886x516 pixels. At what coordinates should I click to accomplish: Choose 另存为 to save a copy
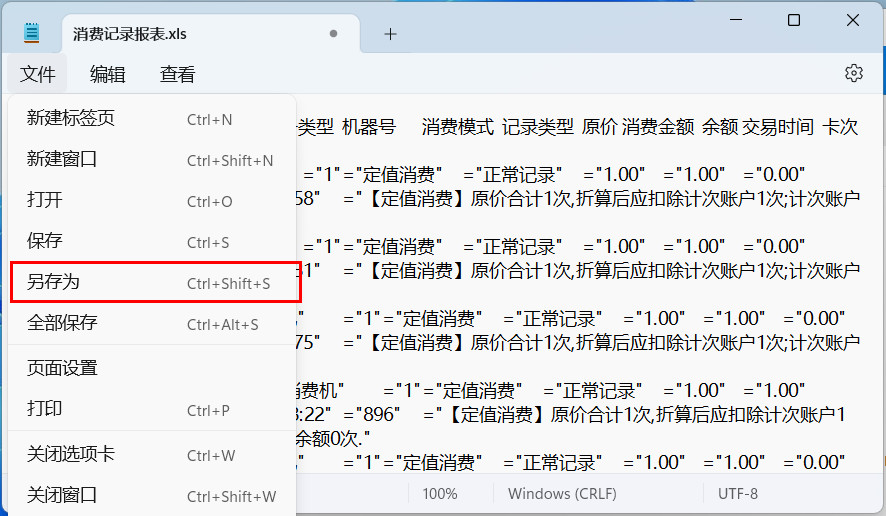point(153,282)
